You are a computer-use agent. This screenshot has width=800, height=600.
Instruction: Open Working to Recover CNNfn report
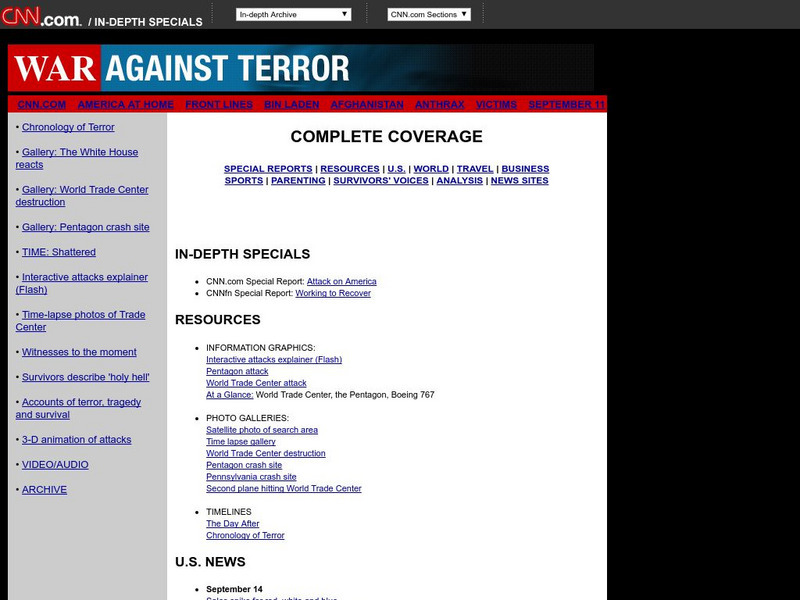pos(333,293)
